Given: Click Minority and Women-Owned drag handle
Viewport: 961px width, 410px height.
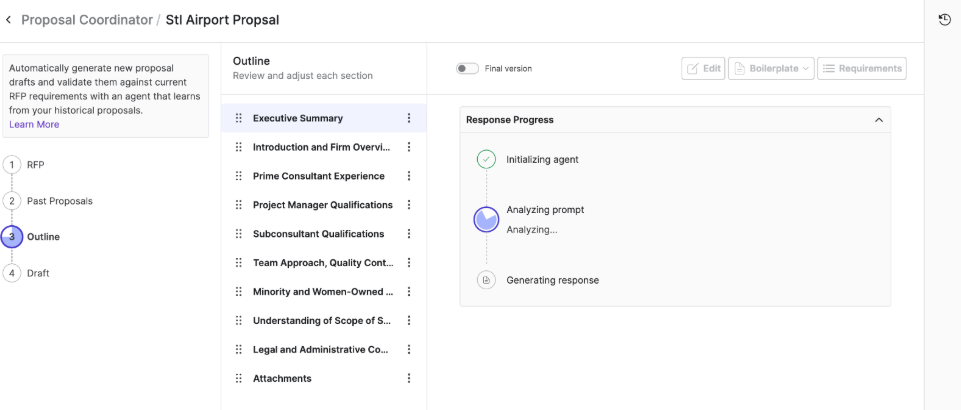Looking at the screenshot, I should click(239, 292).
